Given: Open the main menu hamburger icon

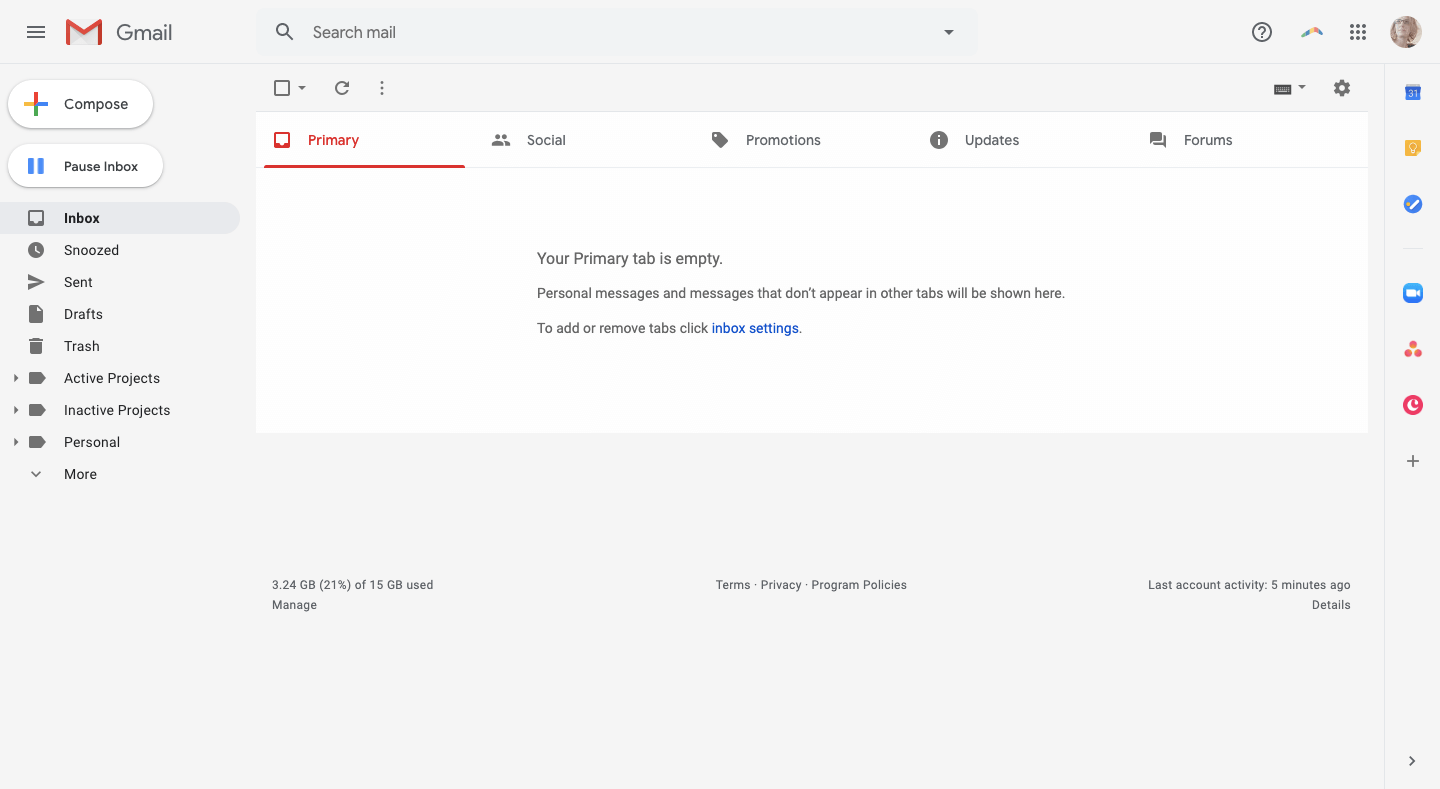Looking at the screenshot, I should [x=36, y=32].
